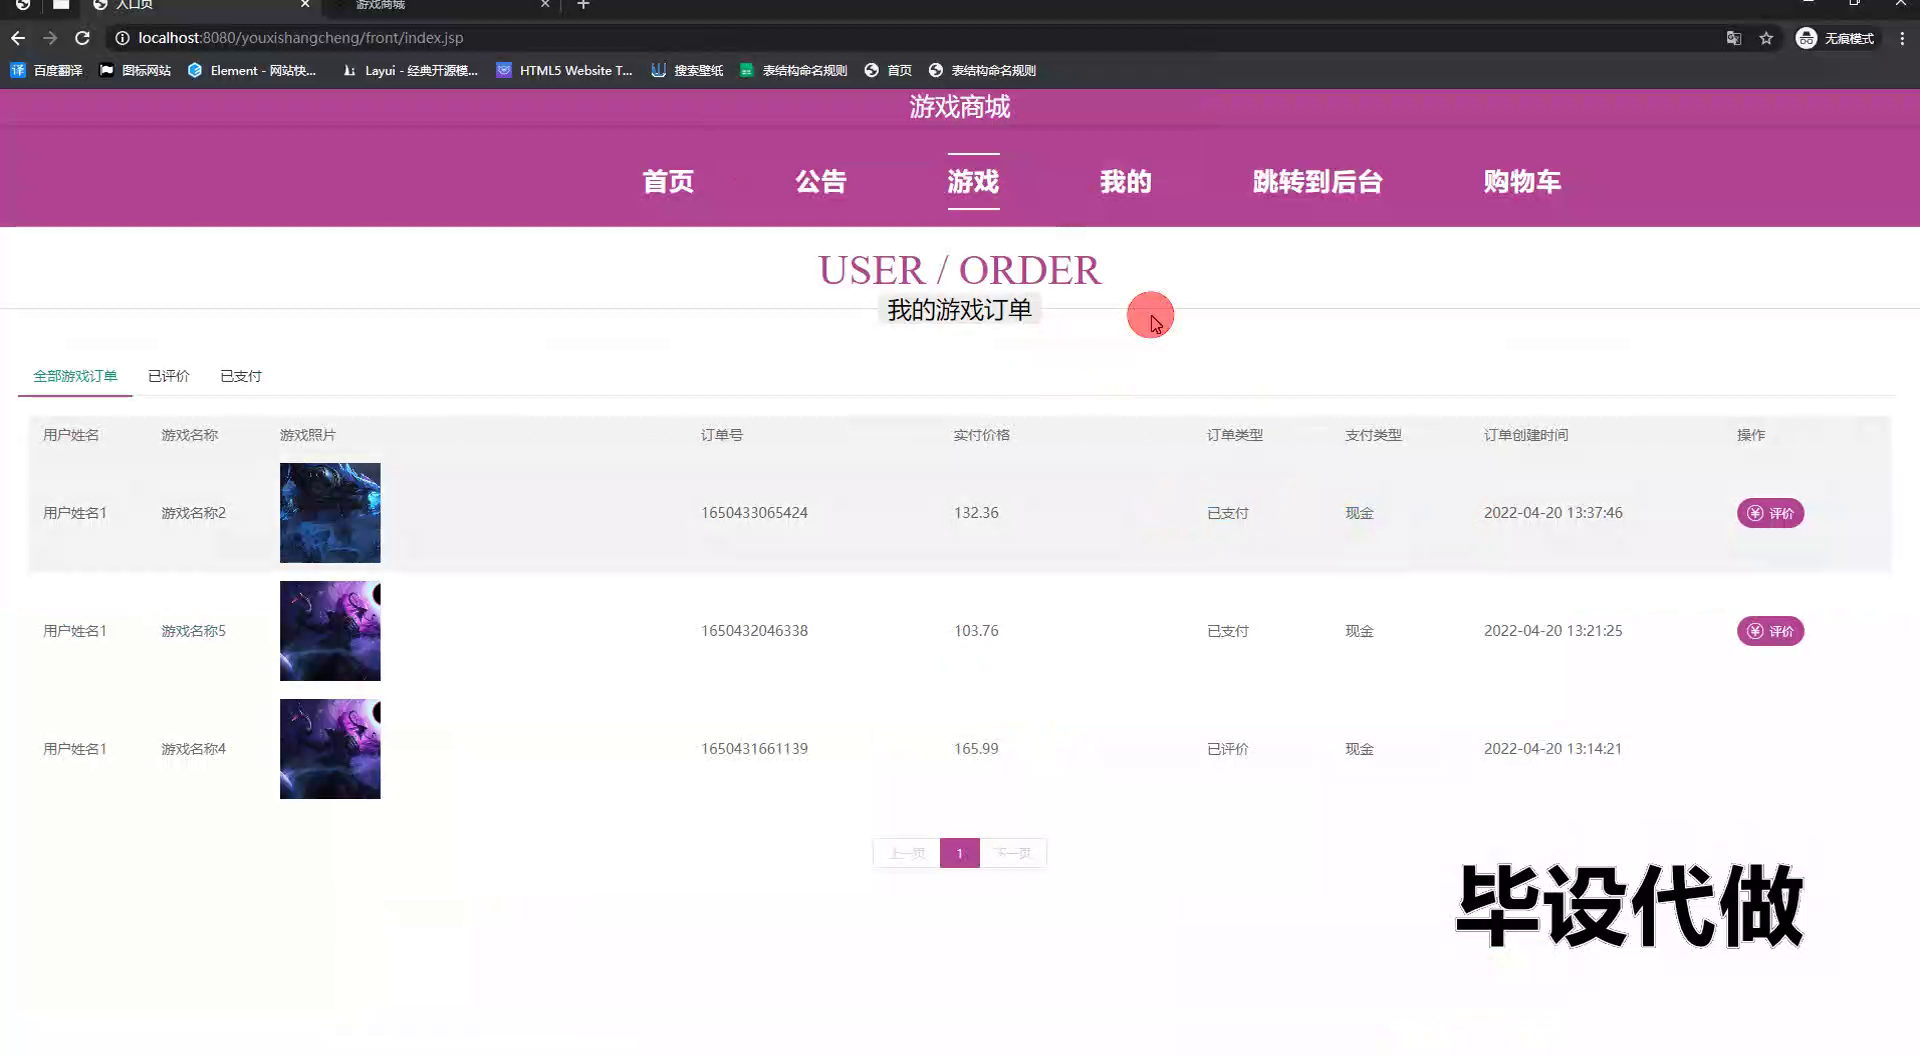This screenshot has height=1056, width=1920.
Task: Select the 已支付 tab
Action: (x=241, y=376)
